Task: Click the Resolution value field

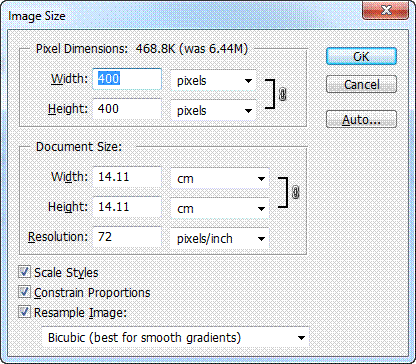Action: click(x=127, y=237)
